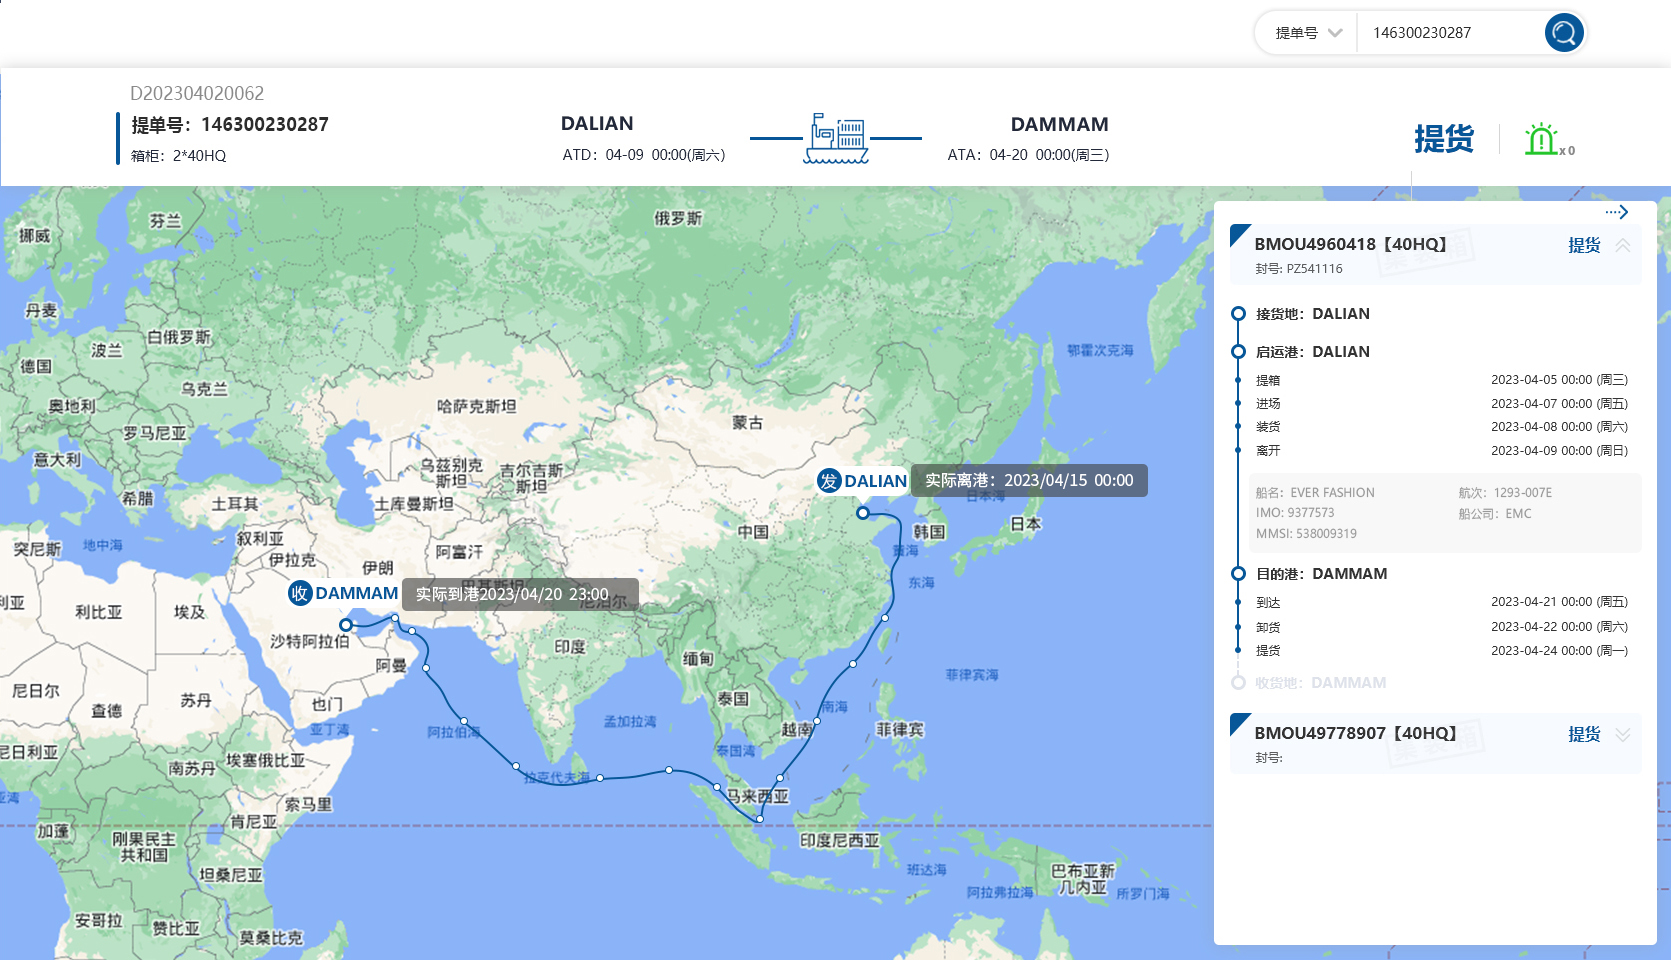Select the 提箱 event row
Screen dimensions: 1671x960
point(1441,380)
